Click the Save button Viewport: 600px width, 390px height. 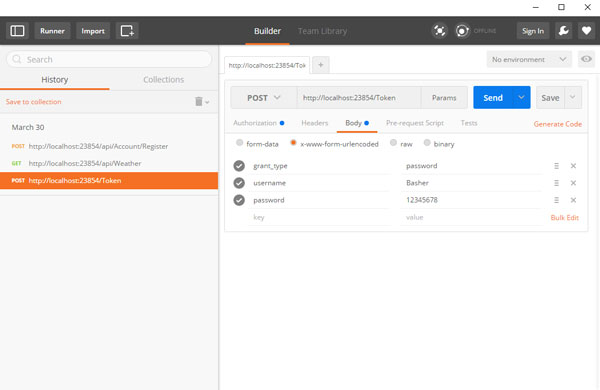click(x=550, y=98)
